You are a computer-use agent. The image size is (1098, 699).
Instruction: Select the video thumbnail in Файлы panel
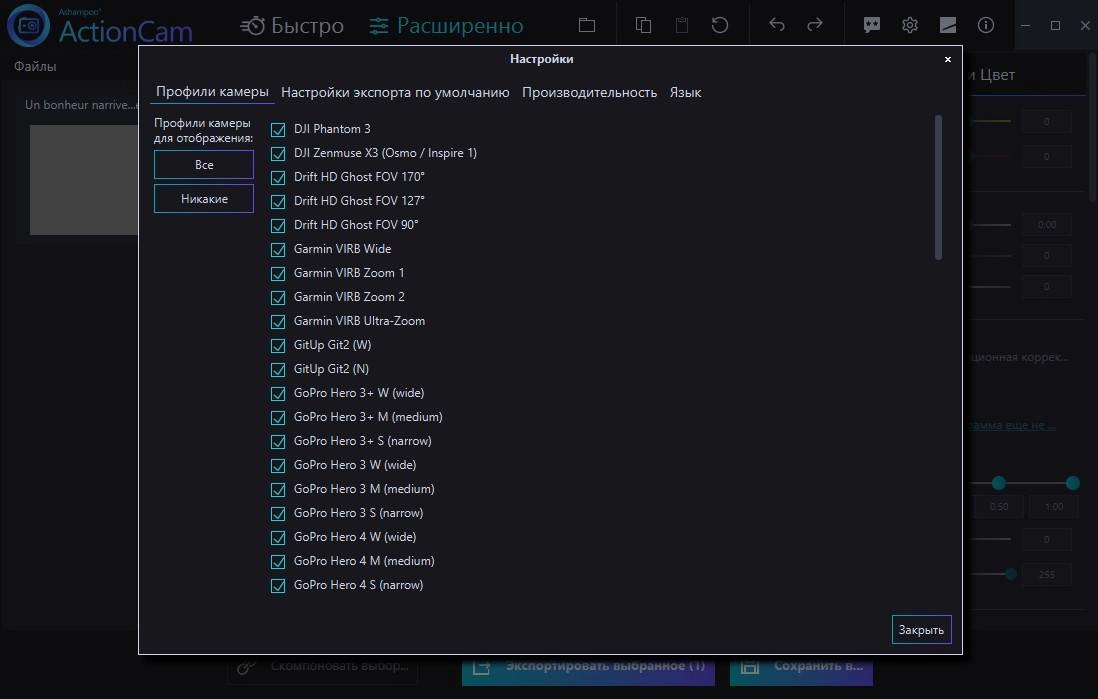pyautogui.click(x=84, y=180)
